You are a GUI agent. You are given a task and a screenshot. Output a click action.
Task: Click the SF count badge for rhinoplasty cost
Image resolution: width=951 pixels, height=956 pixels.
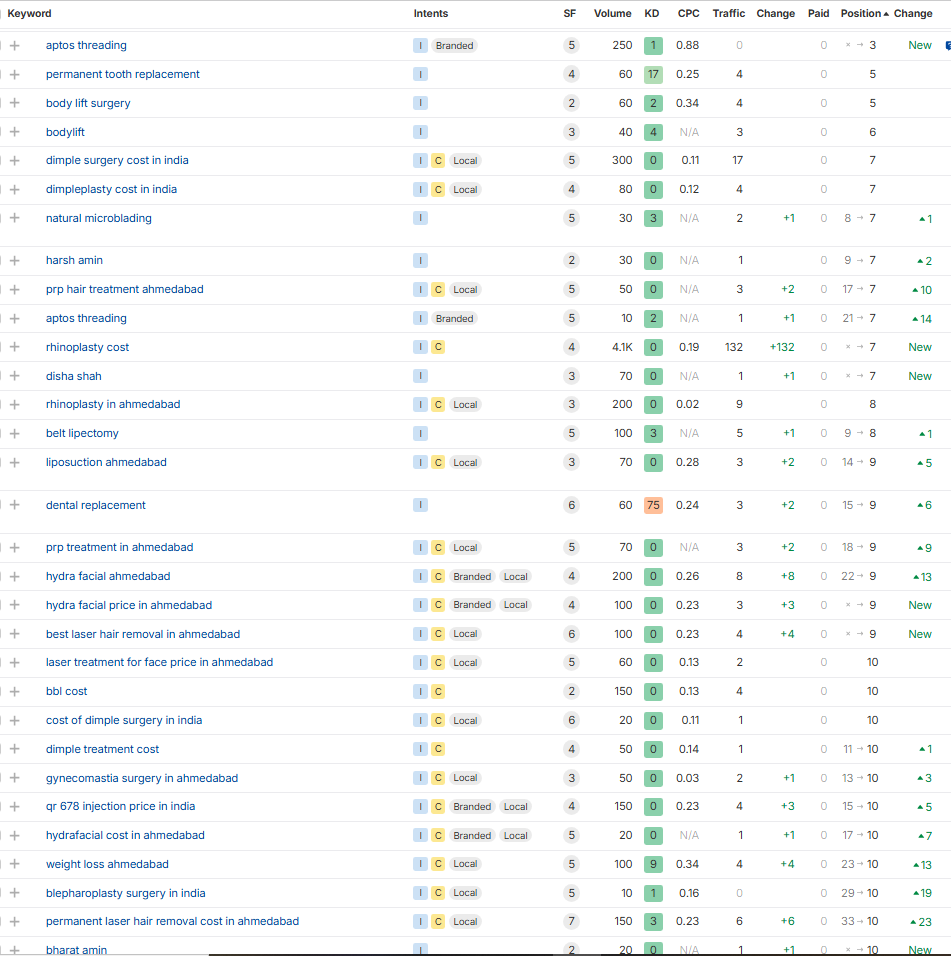click(571, 347)
